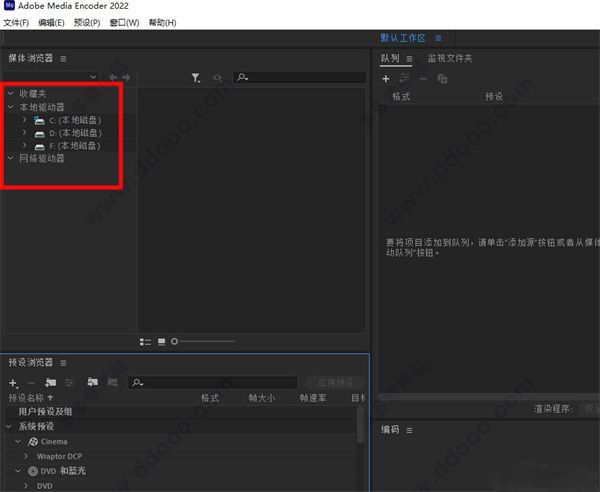The width and height of the screenshot is (600, 492).
Task: Collapse the Cinema preset category
Action: click(18, 441)
